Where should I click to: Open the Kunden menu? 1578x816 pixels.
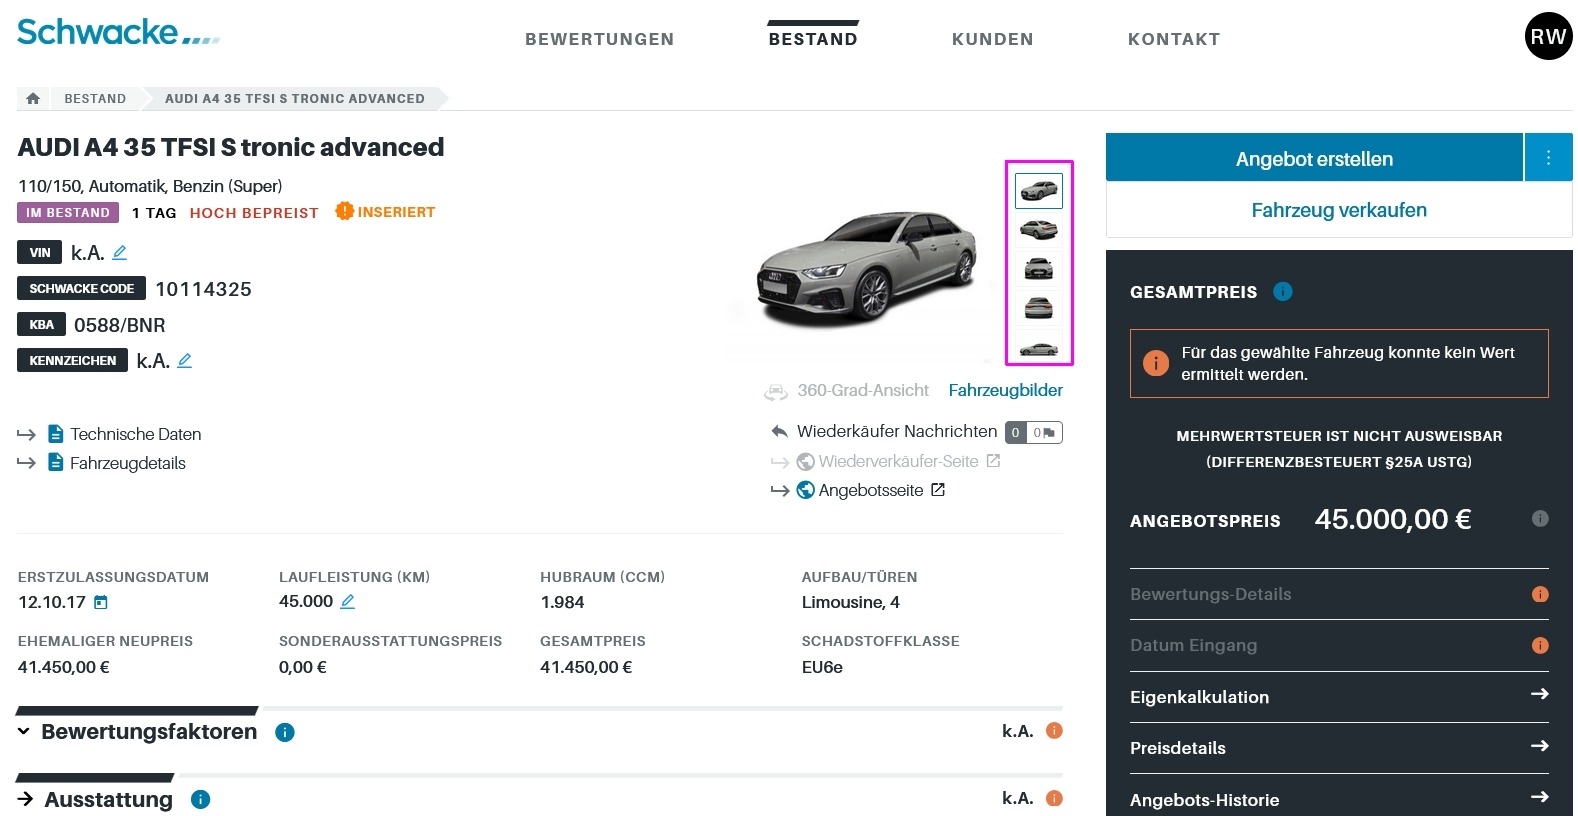[x=993, y=39]
